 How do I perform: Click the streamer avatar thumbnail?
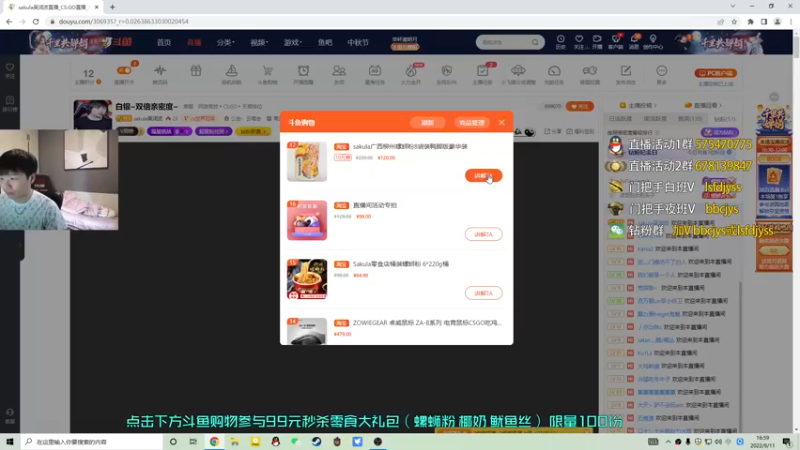point(92,114)
